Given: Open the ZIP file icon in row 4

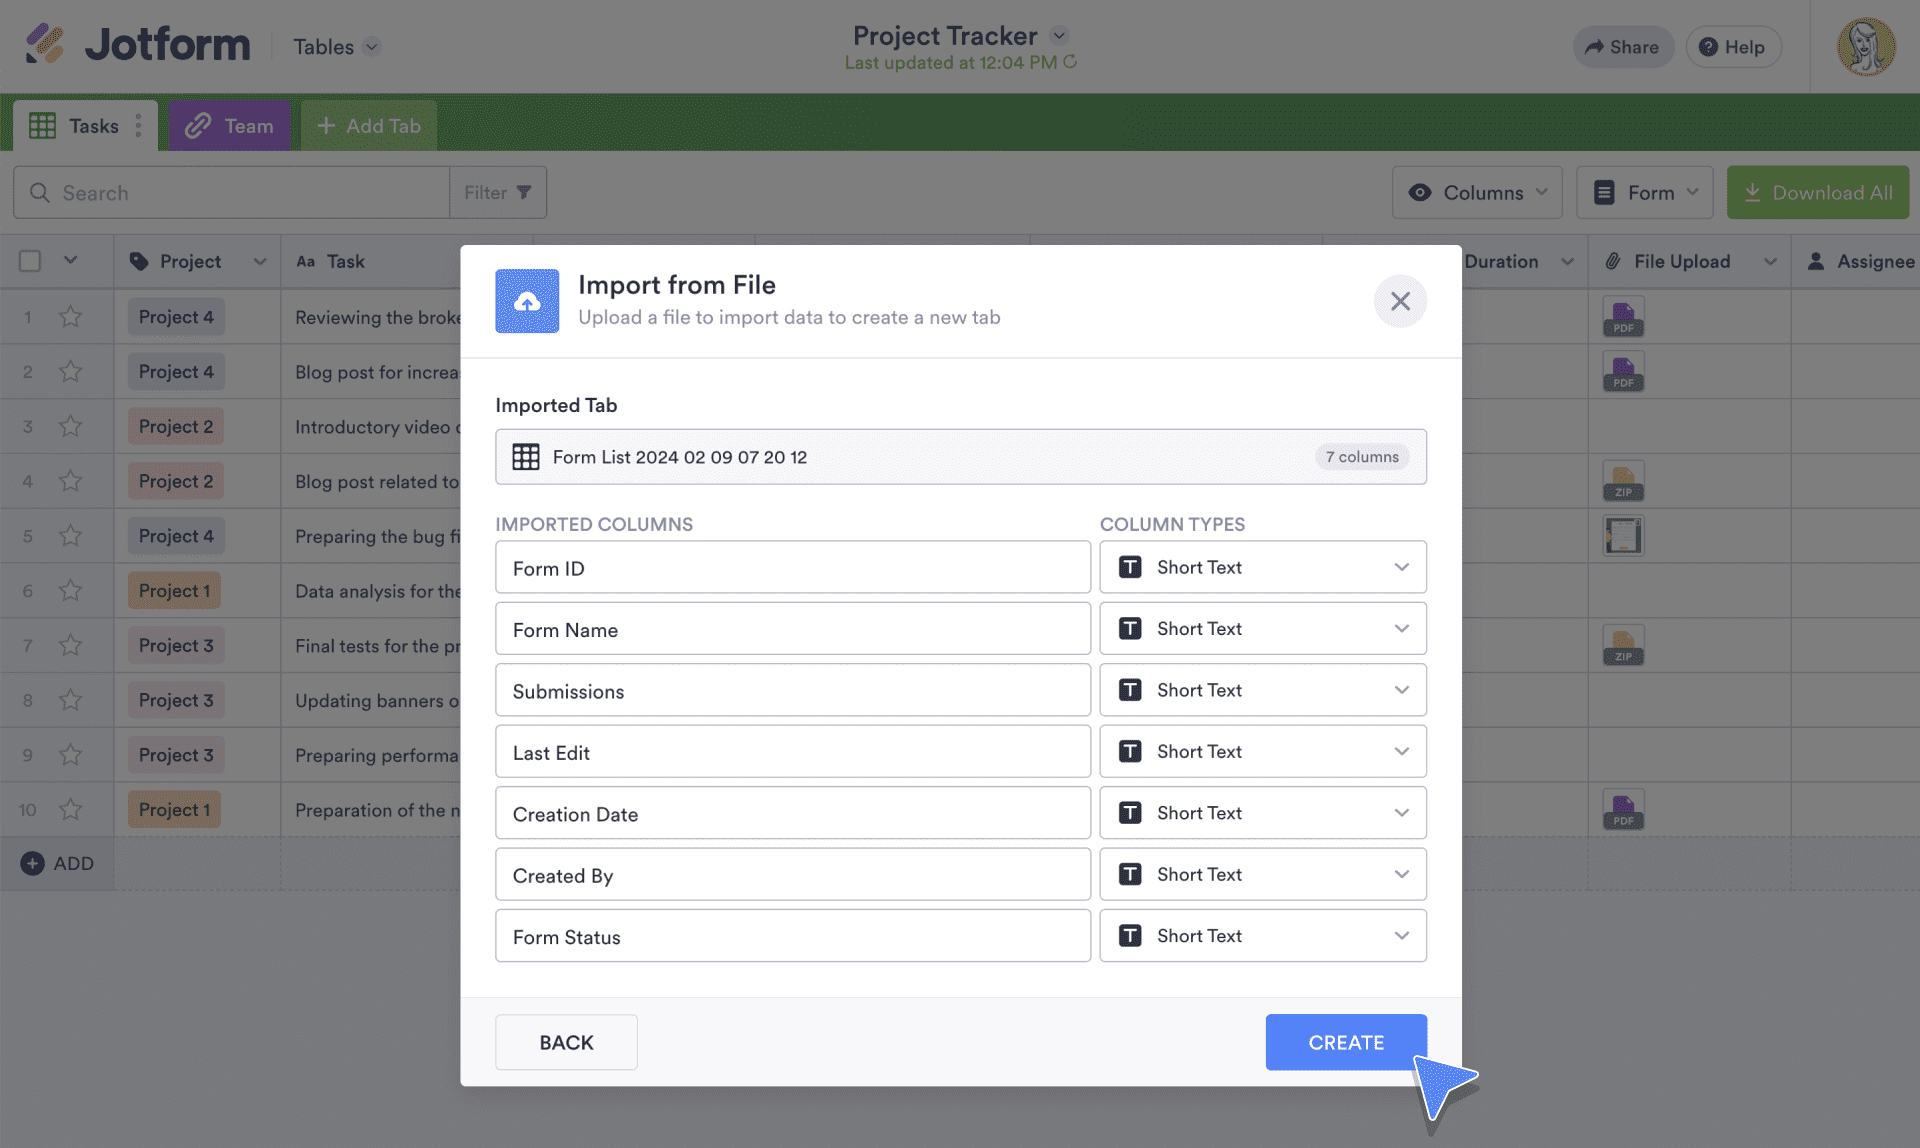Looking at the screenshot, I should tap(1622, 481).
